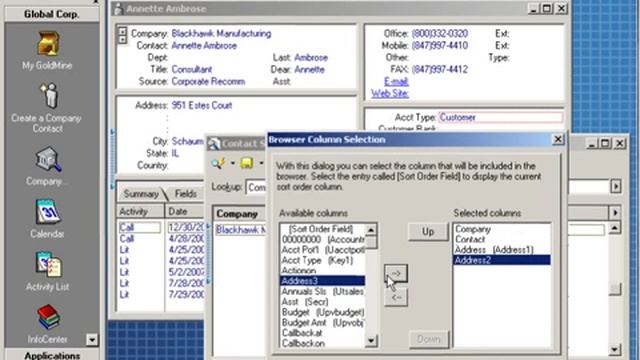This screenshot has height=360, width=640.
Task: Click the Down button
Action: tap(428, 339)
